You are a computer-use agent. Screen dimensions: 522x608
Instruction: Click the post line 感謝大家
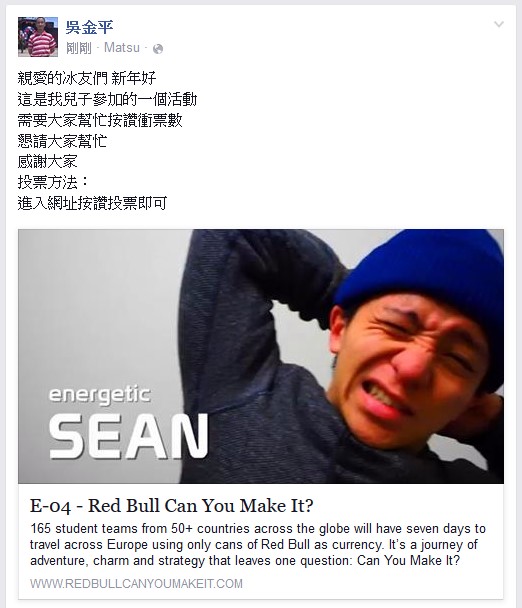pyautogui.click(x=47, y=161)
